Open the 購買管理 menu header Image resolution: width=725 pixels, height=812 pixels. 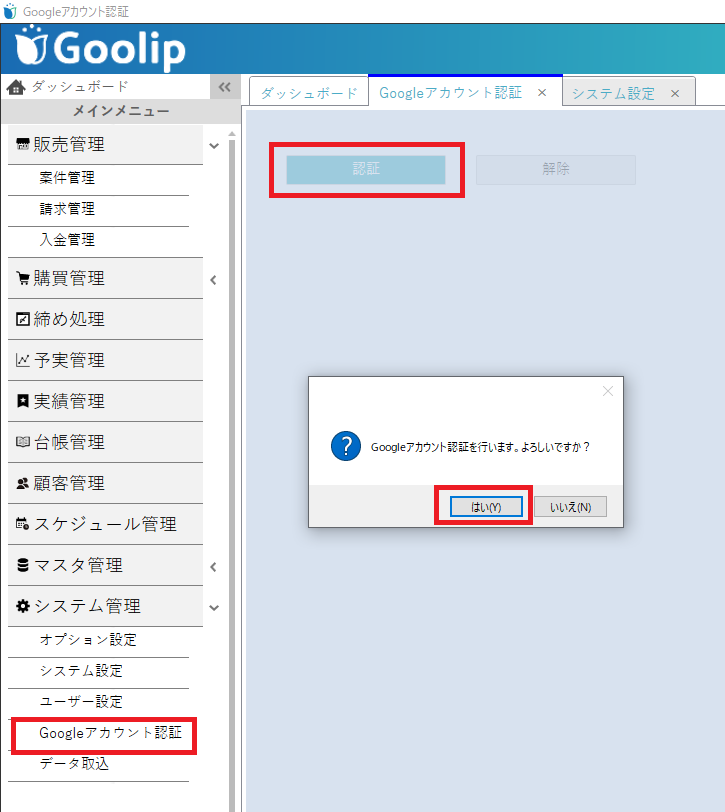(105, 278)
